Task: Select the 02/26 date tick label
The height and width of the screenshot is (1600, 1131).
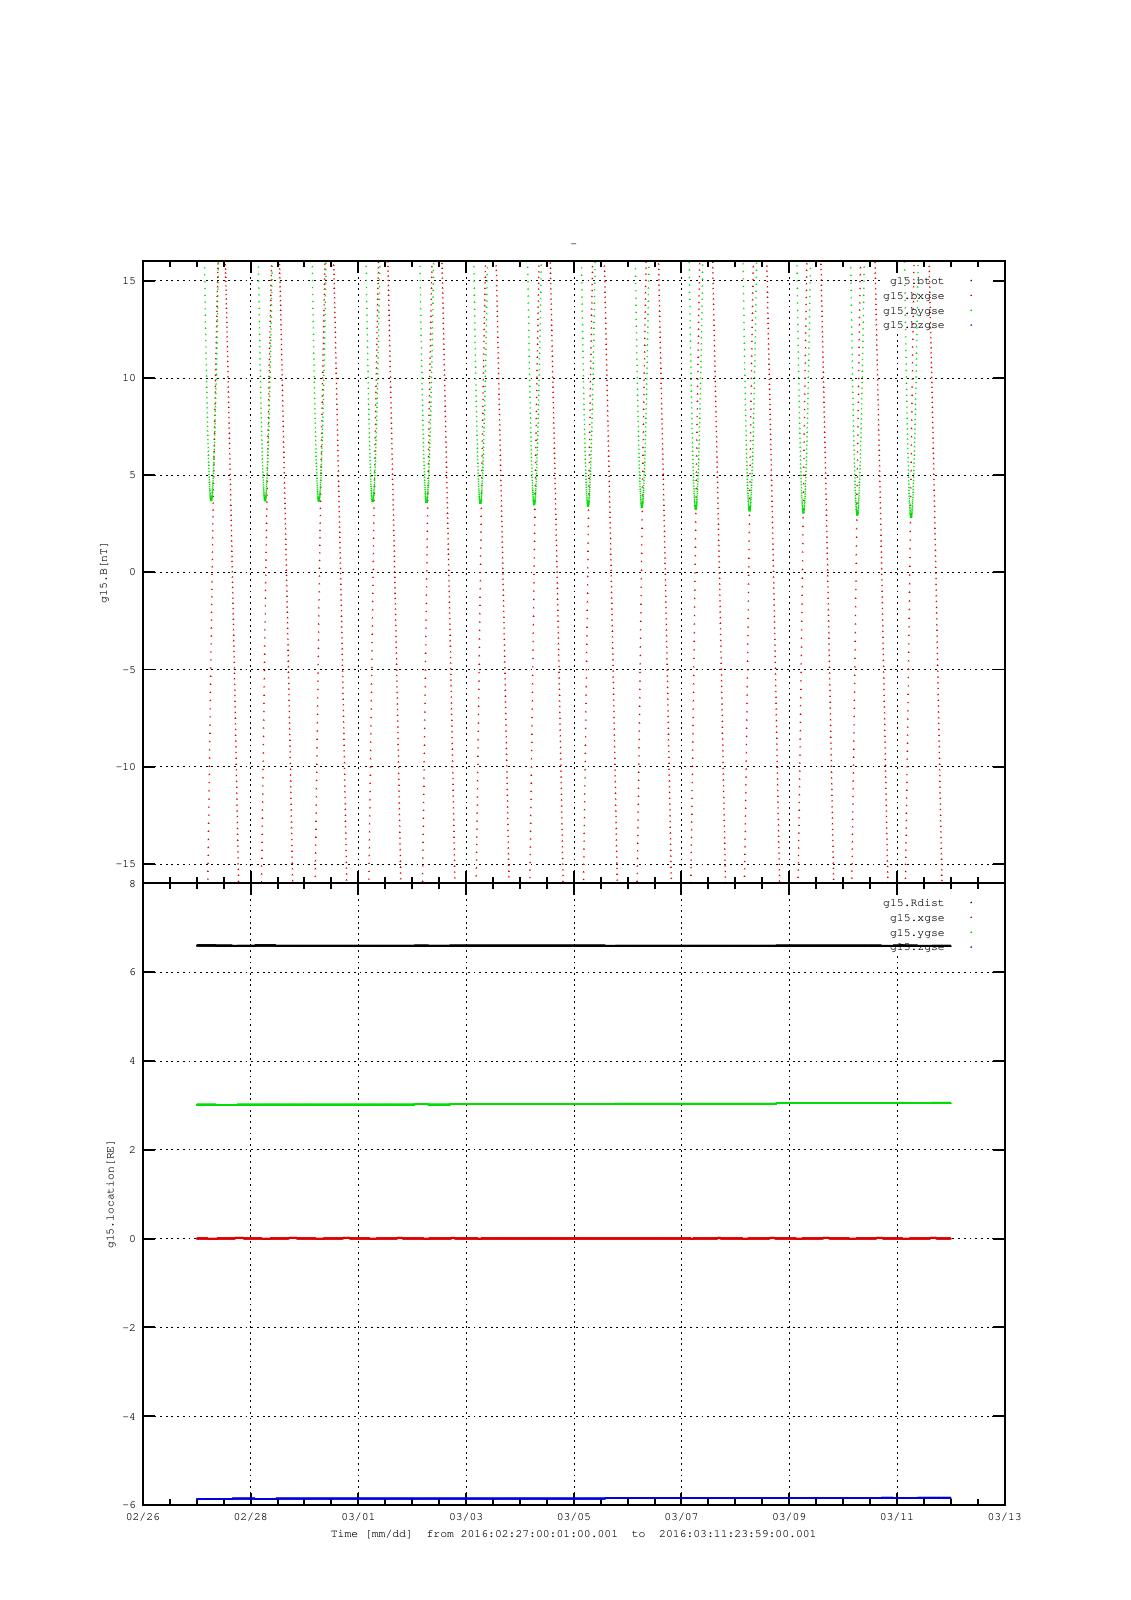Action: [143, 1517]
